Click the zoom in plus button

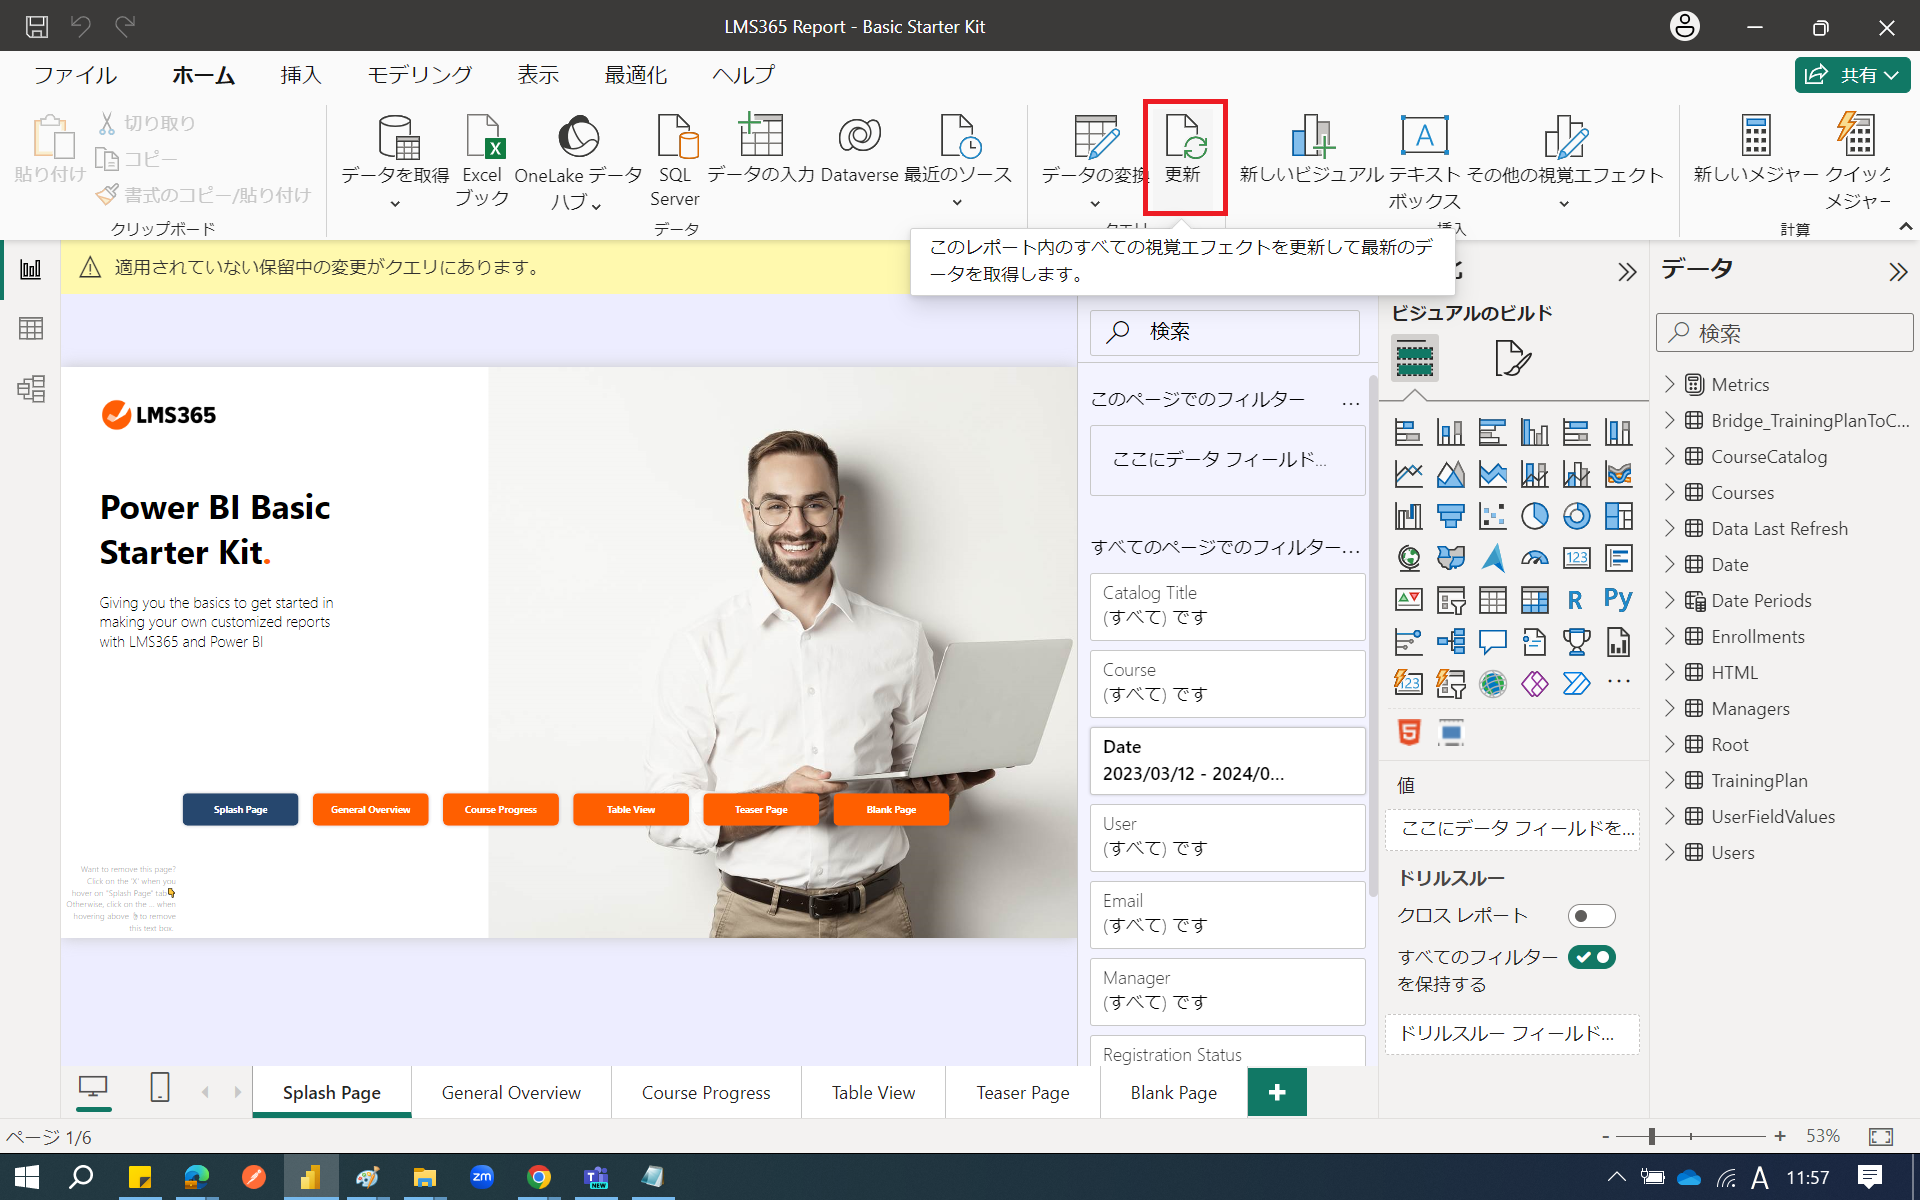tap(1780, 1136)
